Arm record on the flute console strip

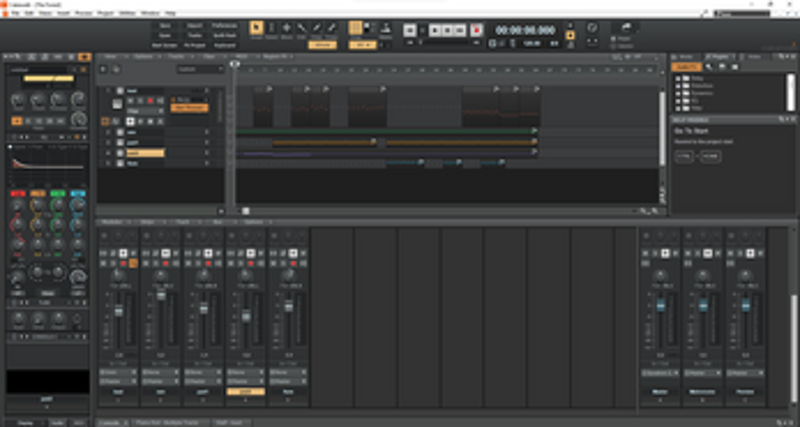click(293, 263)
